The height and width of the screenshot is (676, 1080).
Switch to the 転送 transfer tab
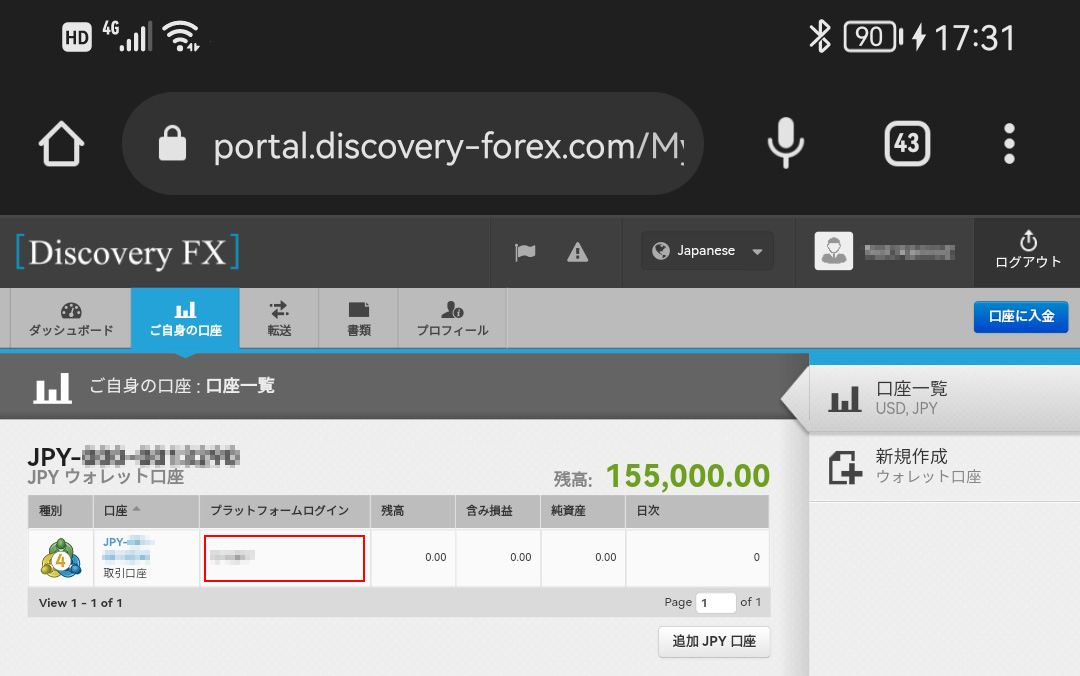click(x=279, y=319)
